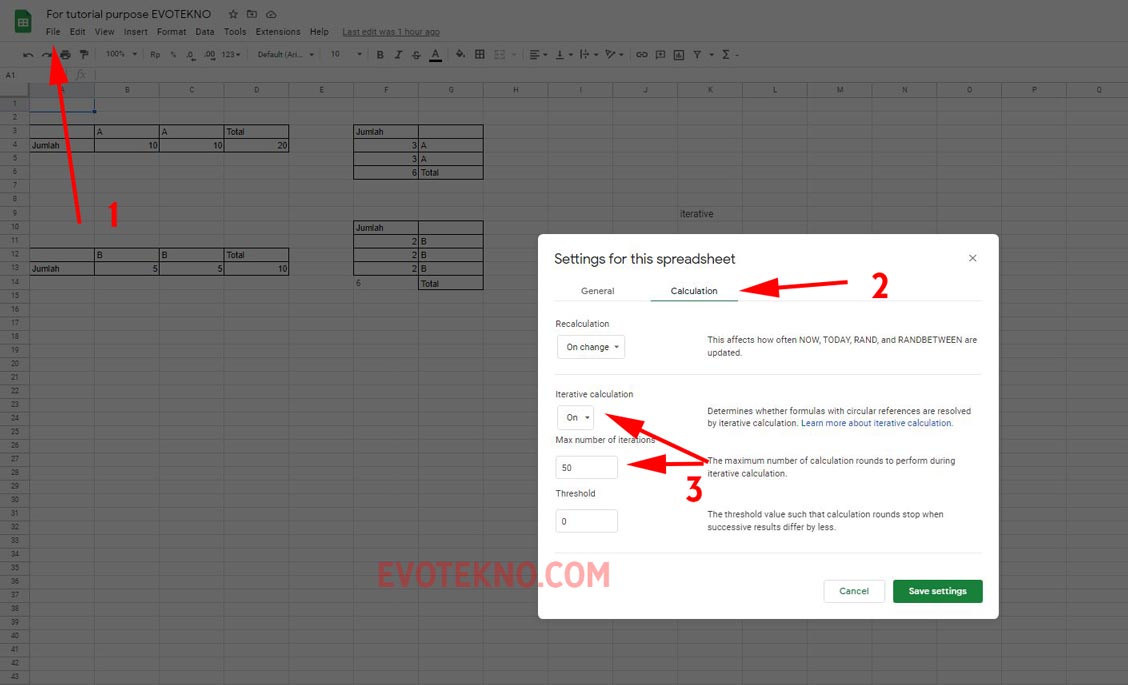
Task: Click the print icon
Action: click(65, 55)
